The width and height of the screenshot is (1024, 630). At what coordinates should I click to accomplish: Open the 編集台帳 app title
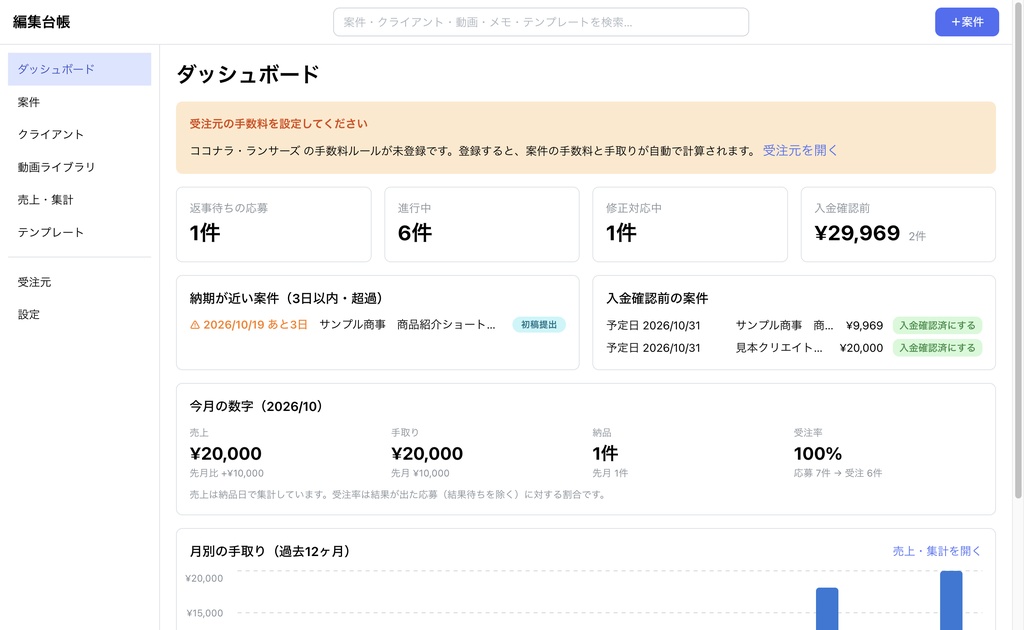coord(41,22)
